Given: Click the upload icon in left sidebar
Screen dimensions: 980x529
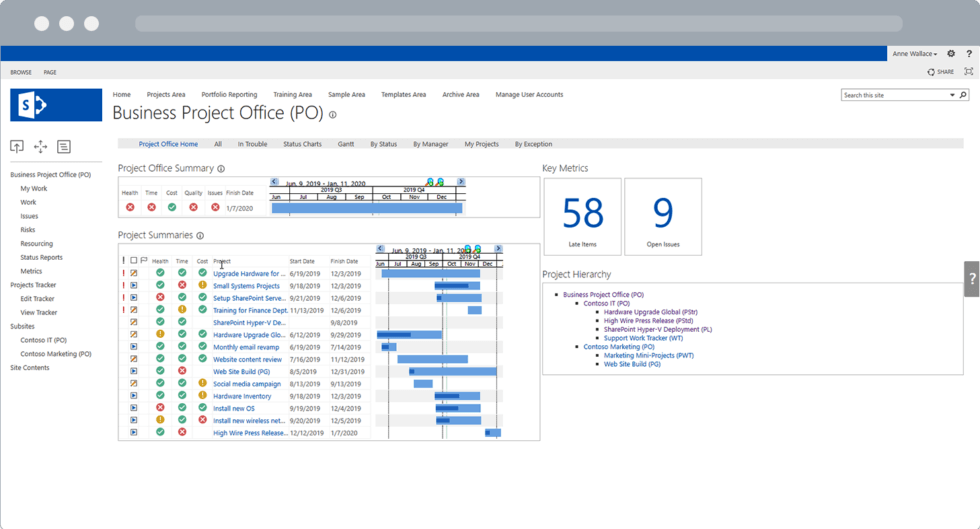Looking at the screenshot, I should click(17, 147).
